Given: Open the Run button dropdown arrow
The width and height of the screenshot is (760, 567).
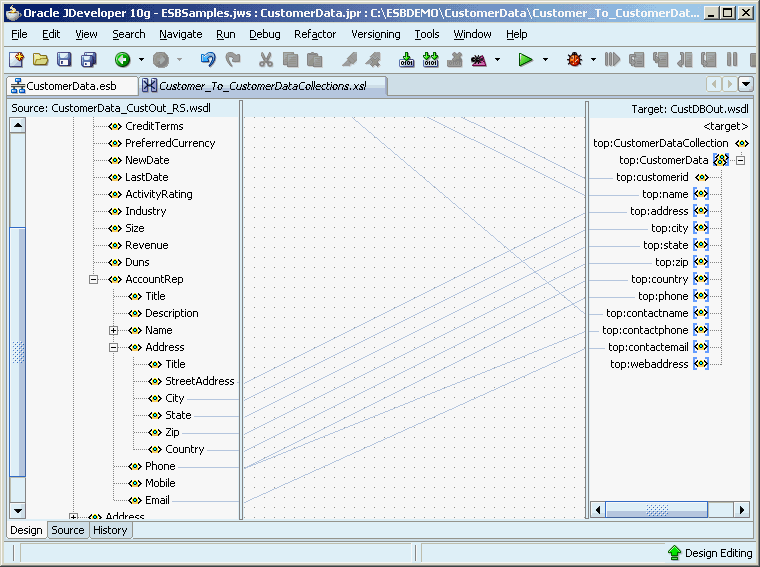Looking at the screenshot, I should click(x=545, y=60).
